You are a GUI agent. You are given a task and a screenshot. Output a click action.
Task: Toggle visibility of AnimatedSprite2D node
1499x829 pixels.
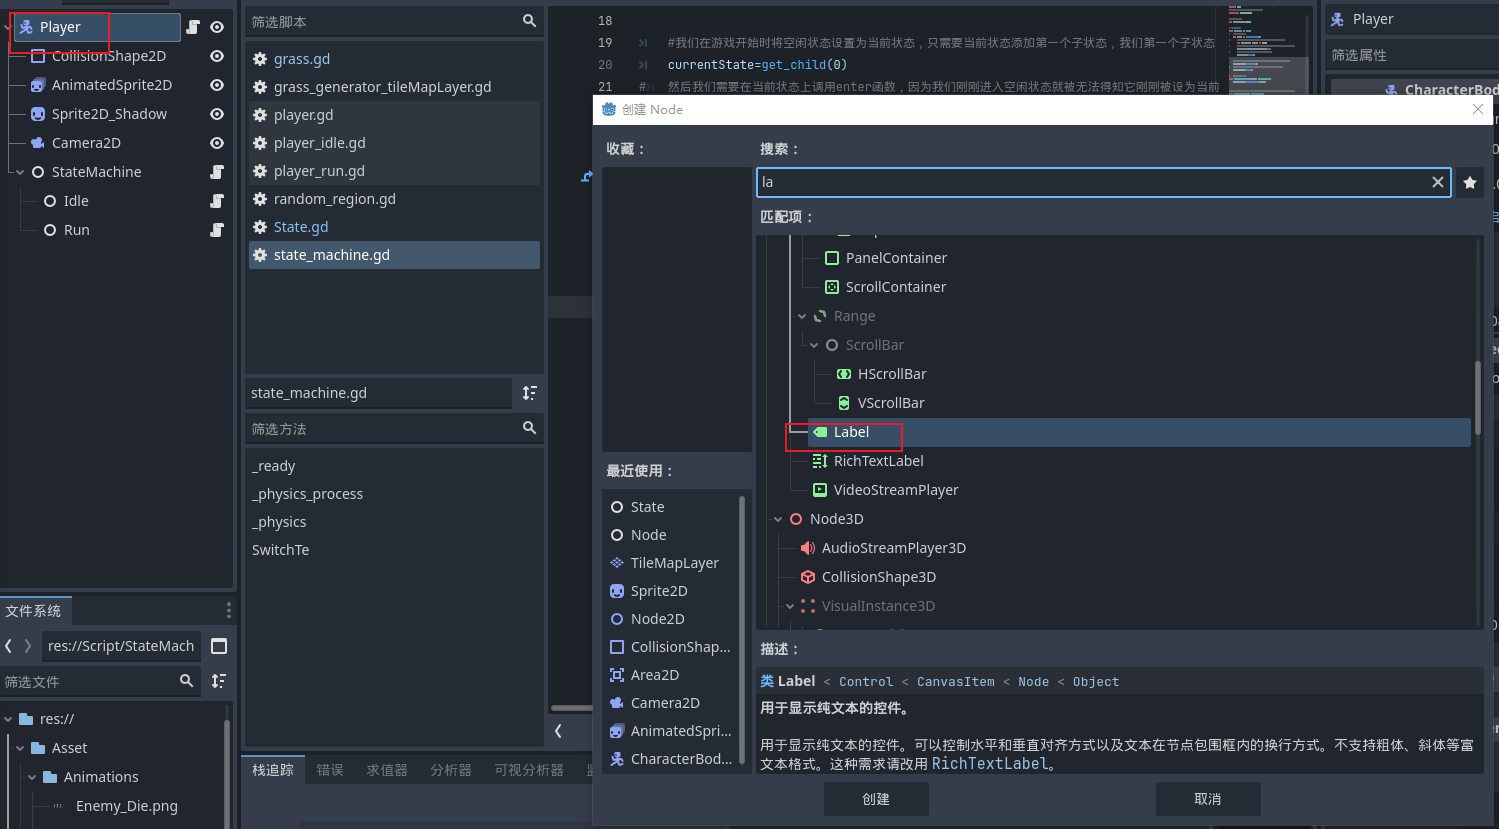pos(217,85)
